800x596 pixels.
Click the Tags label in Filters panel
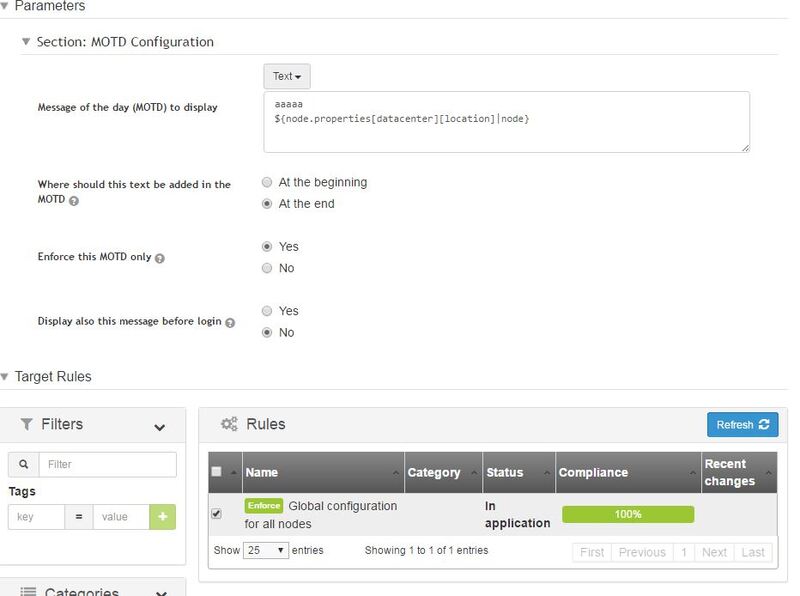[22, 491]
